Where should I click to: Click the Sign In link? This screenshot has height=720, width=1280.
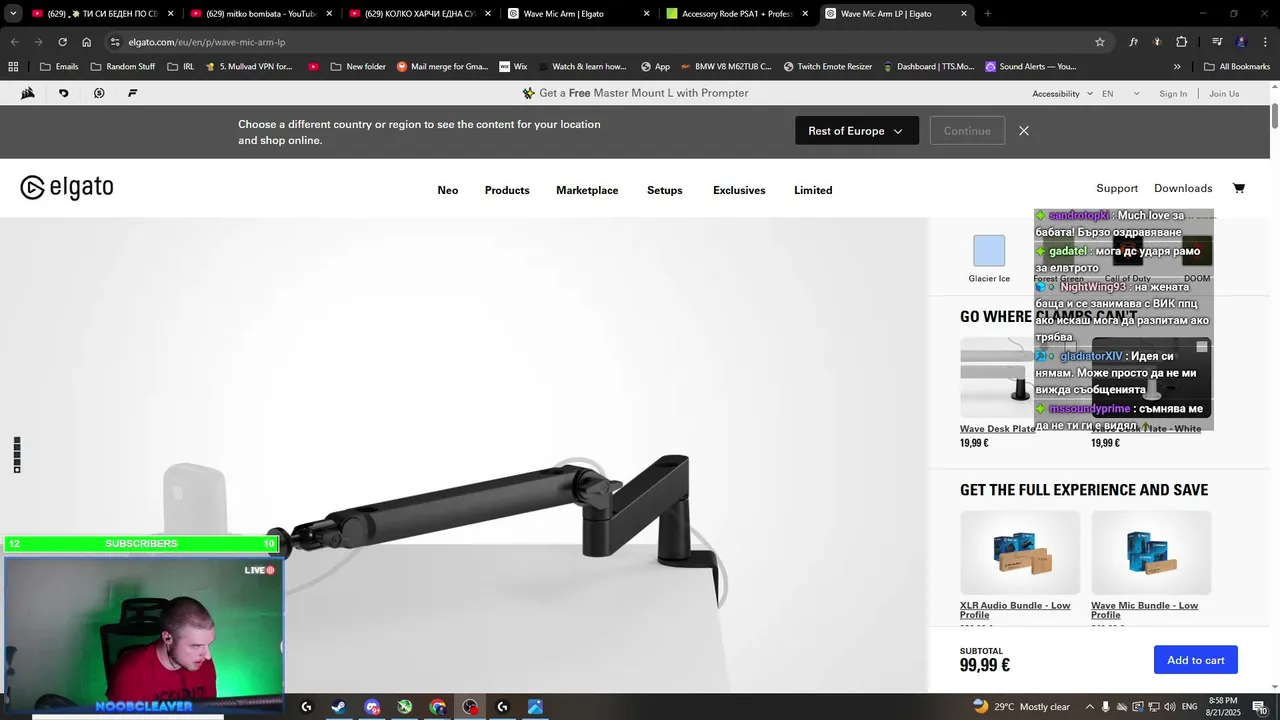(x=1173, y=94)
